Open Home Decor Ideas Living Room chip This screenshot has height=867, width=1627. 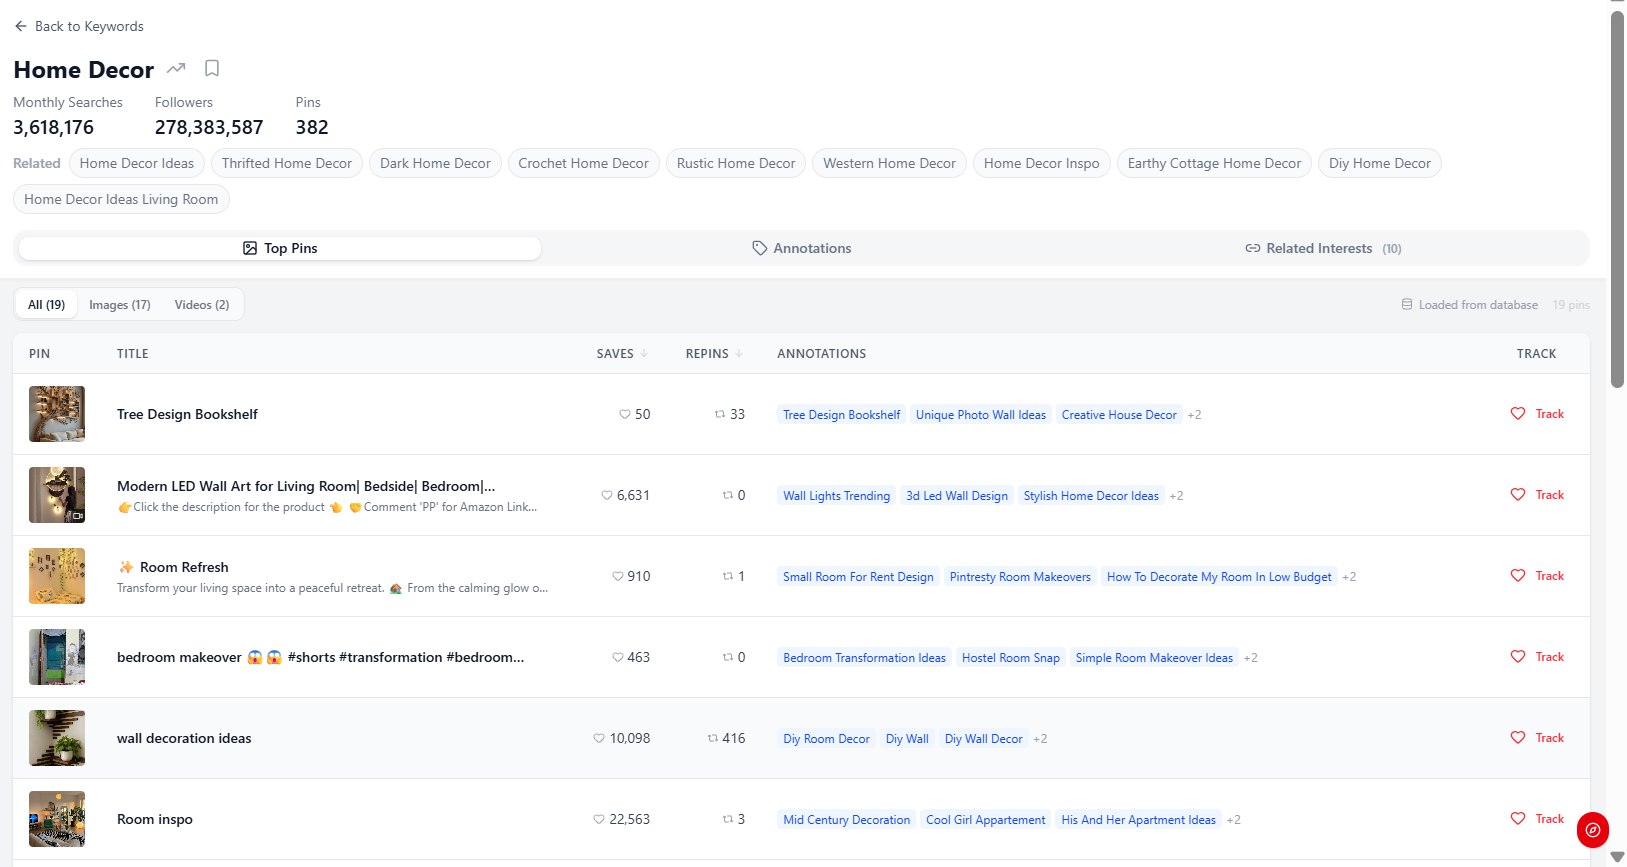tap(121, 200)
